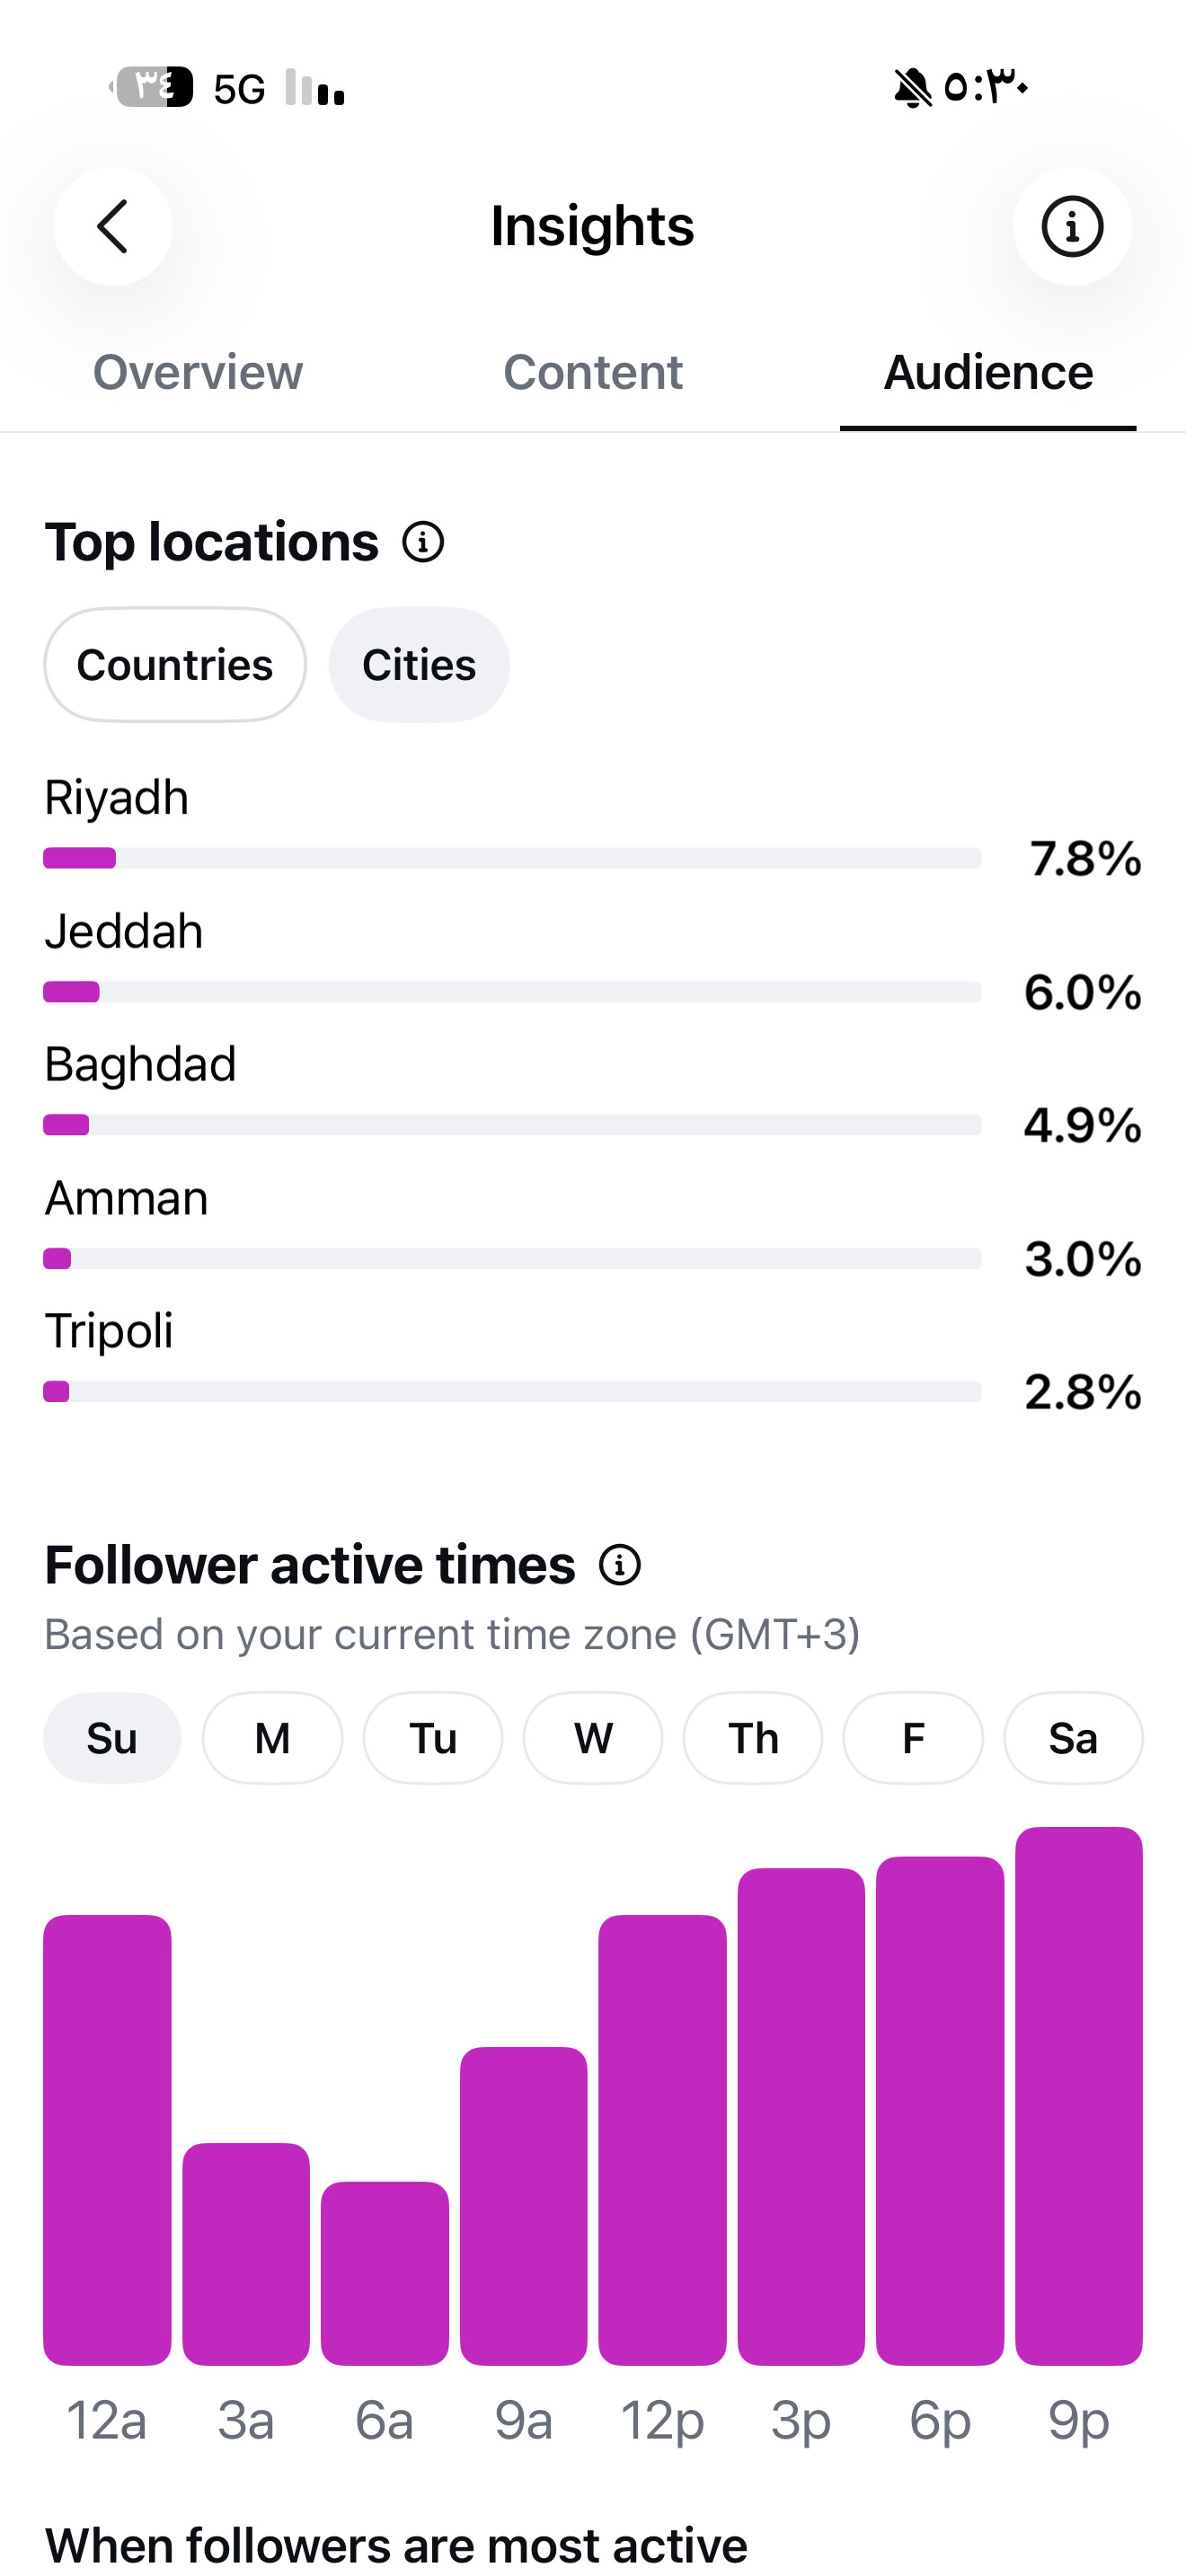Viewport: 1186px width, 2576px height.
Task: Tap the Baghdad progress bar
Action: [x=512, y=1125]
